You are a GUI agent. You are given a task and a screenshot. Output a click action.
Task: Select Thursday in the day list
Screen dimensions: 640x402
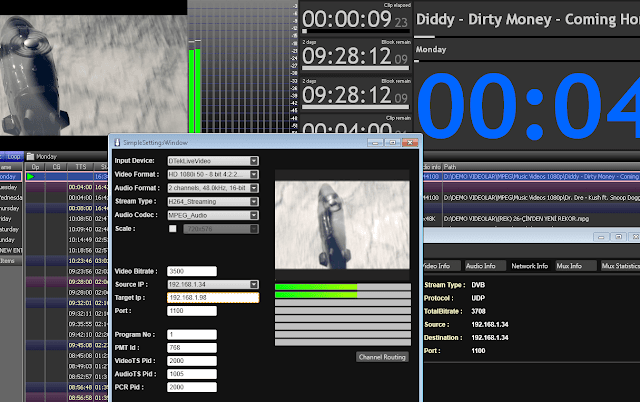coord(11,208)
